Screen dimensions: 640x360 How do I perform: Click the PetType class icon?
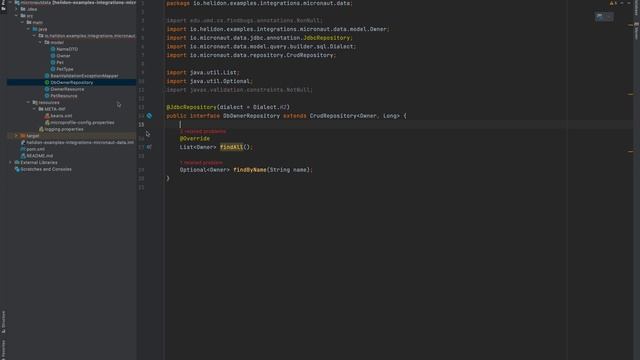(x=53, y=69)
